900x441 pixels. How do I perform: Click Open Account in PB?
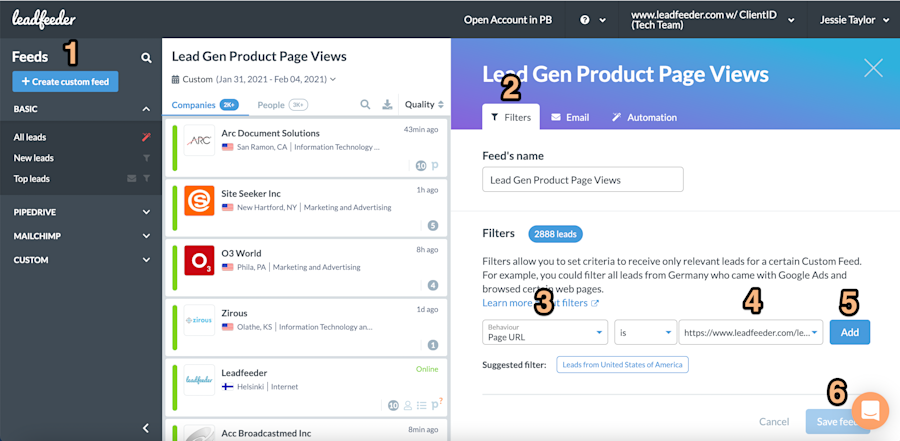point(508,20)
